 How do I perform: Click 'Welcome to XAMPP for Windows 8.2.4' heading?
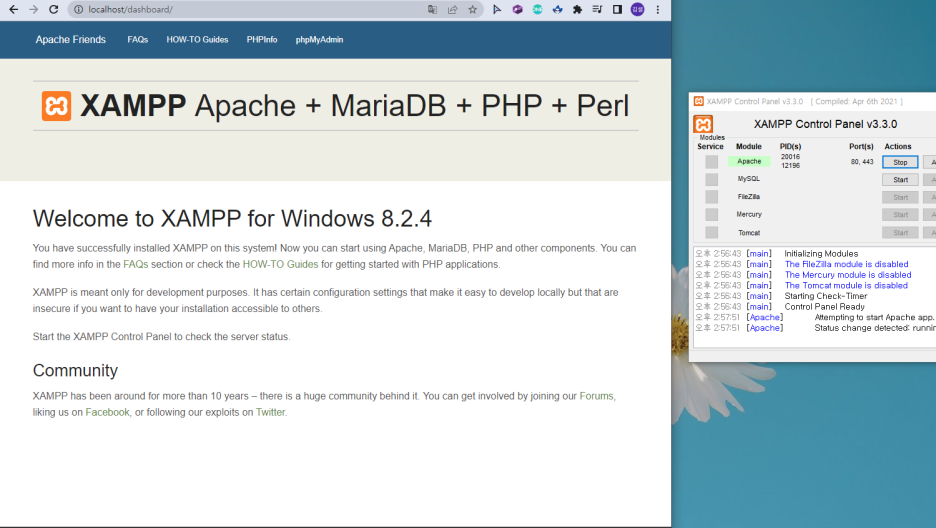232,219
